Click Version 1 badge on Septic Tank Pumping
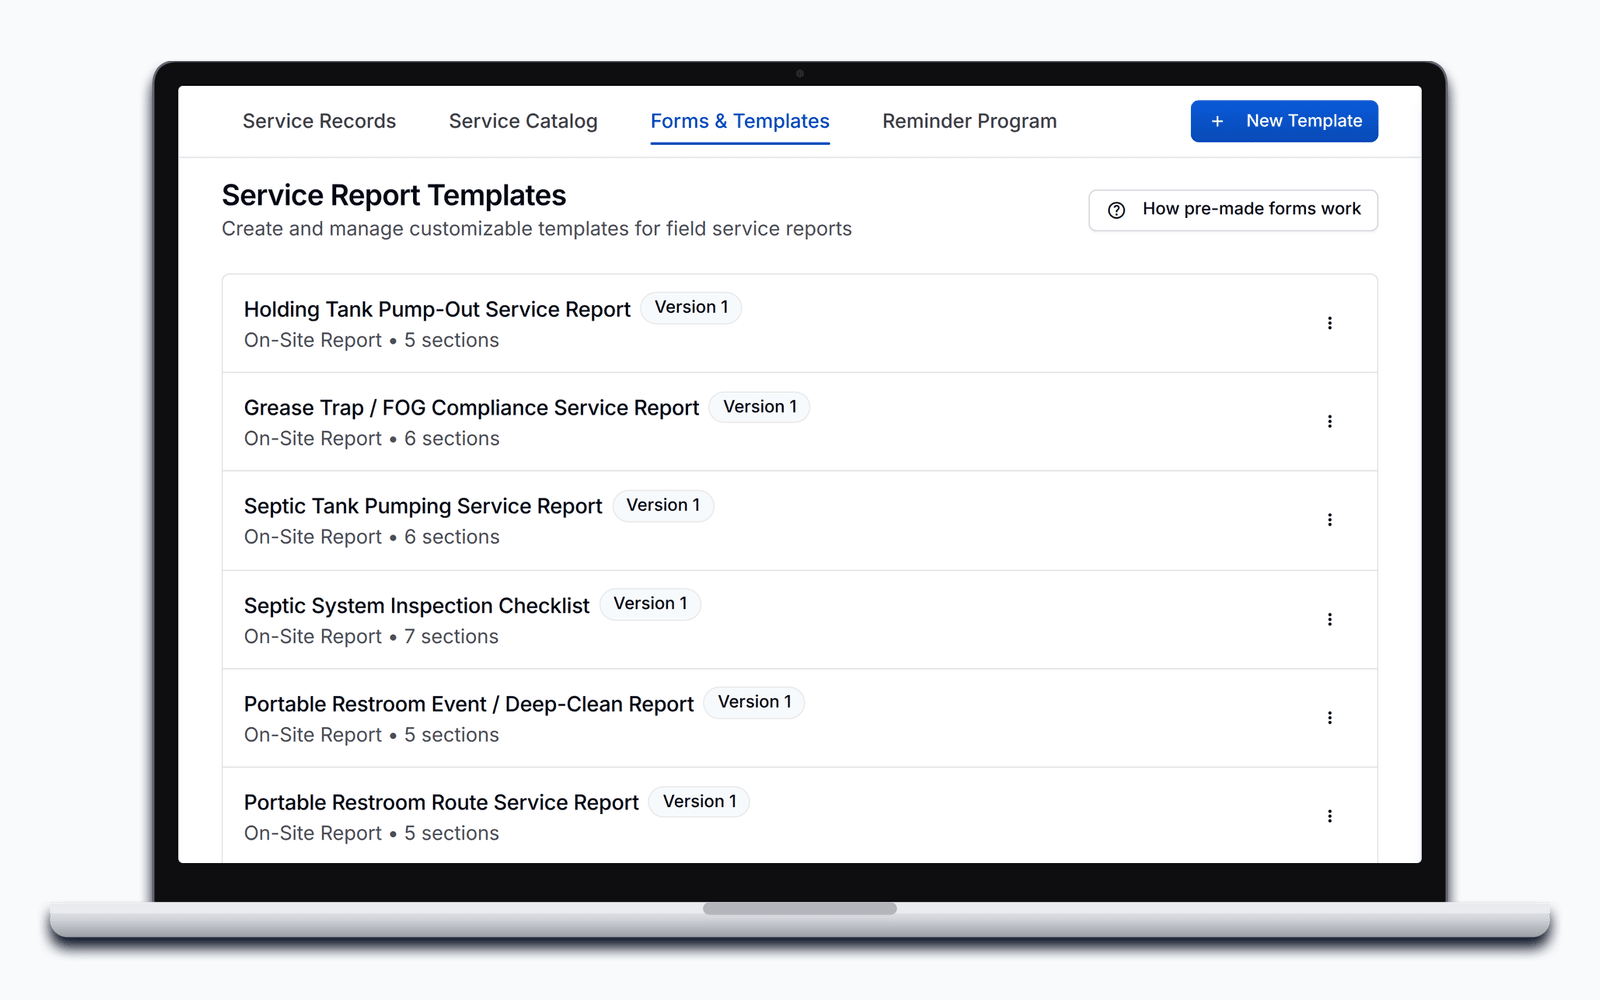Viewport: 1600px width, 1000px height. pyautogui.click(x=663, y=505)
